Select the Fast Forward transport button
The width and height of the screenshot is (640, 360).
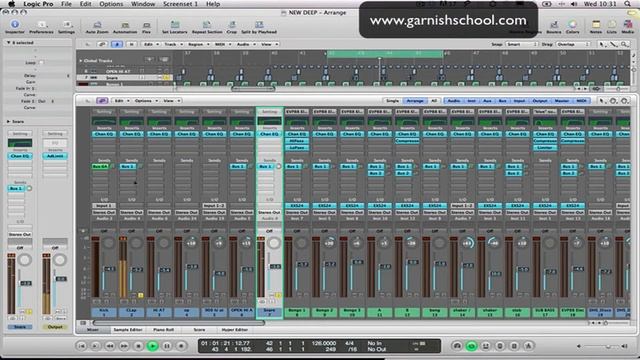click(x=124, y=346)
